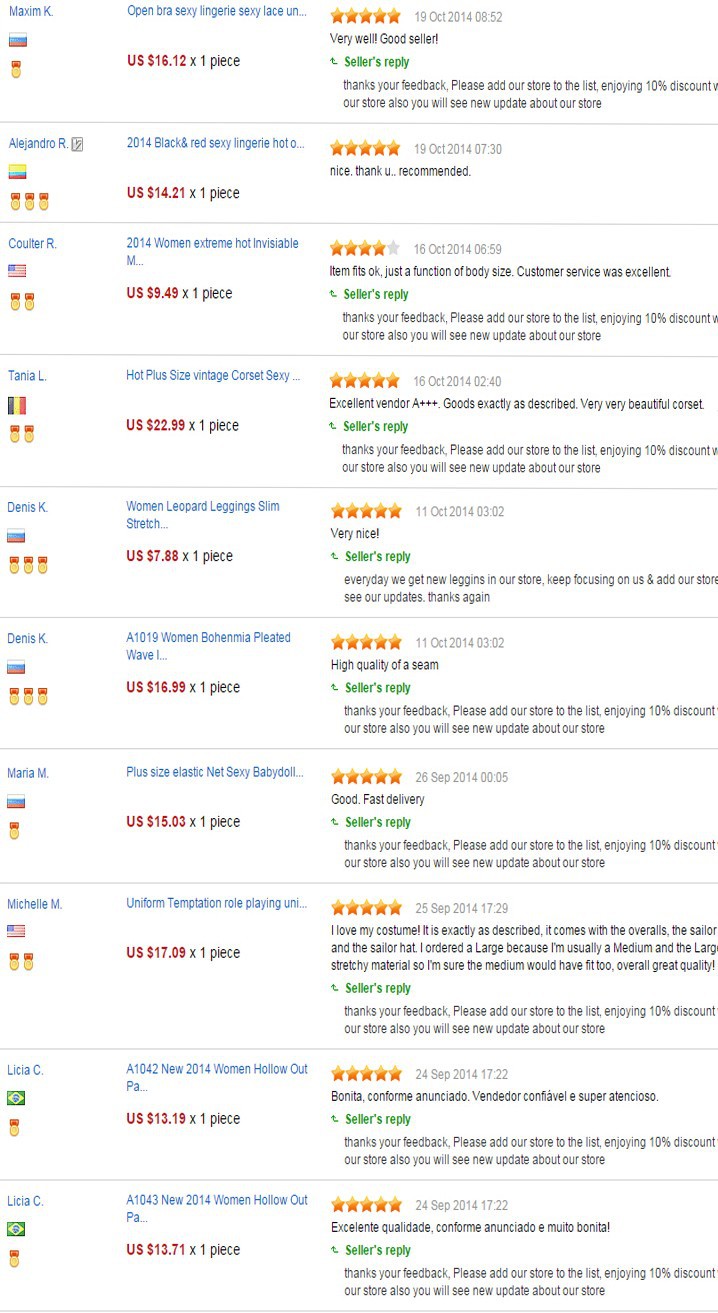
Task: Click the US flag under Michelle M.
Action: pos(16,931)
